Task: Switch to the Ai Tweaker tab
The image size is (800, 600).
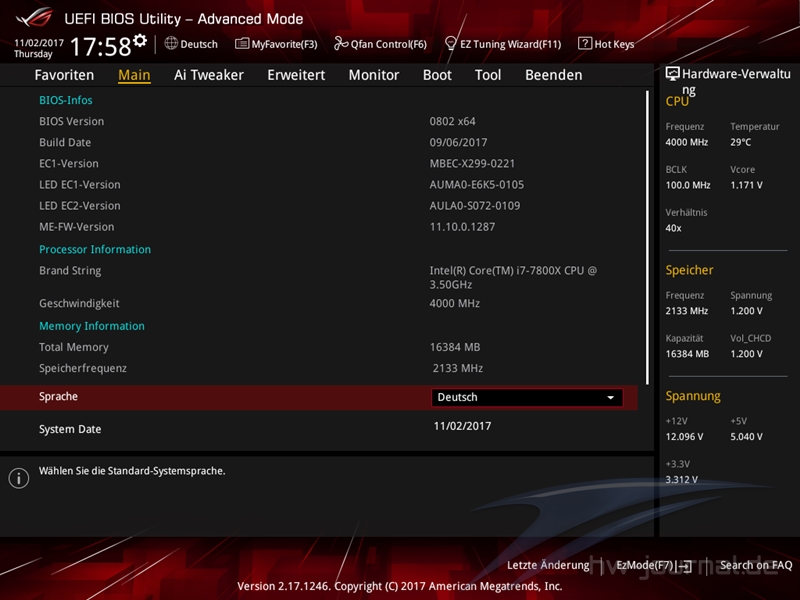Action: [209, 75]
